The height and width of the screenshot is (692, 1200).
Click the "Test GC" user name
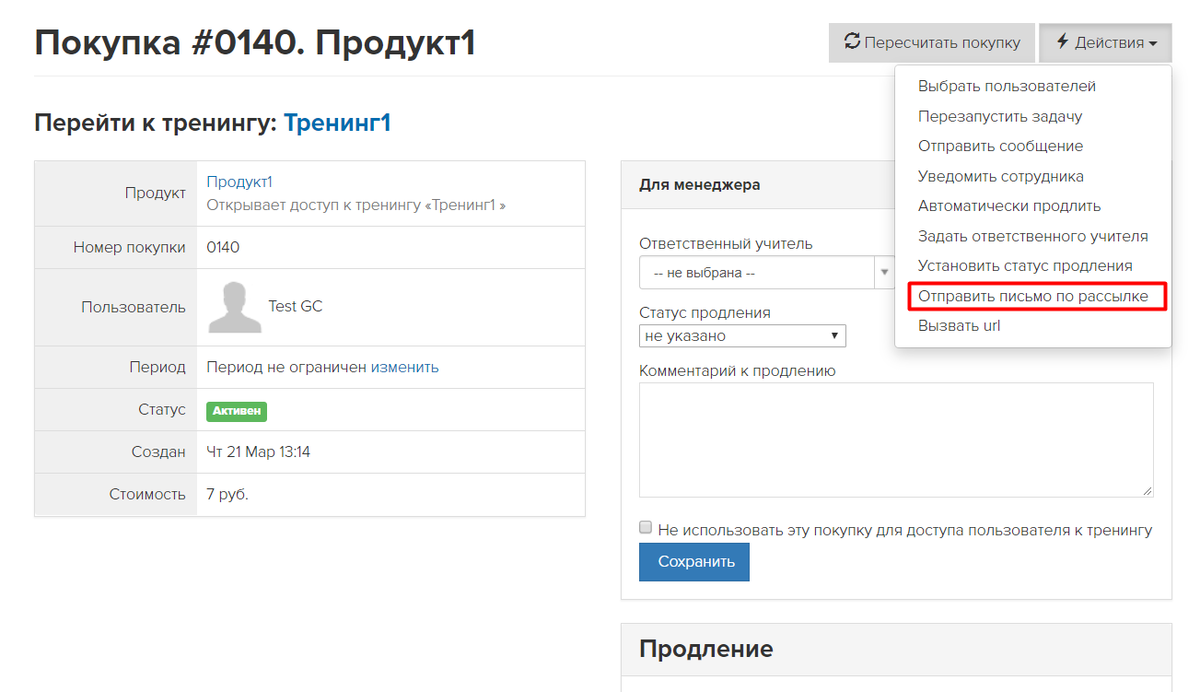pos(295,306)
